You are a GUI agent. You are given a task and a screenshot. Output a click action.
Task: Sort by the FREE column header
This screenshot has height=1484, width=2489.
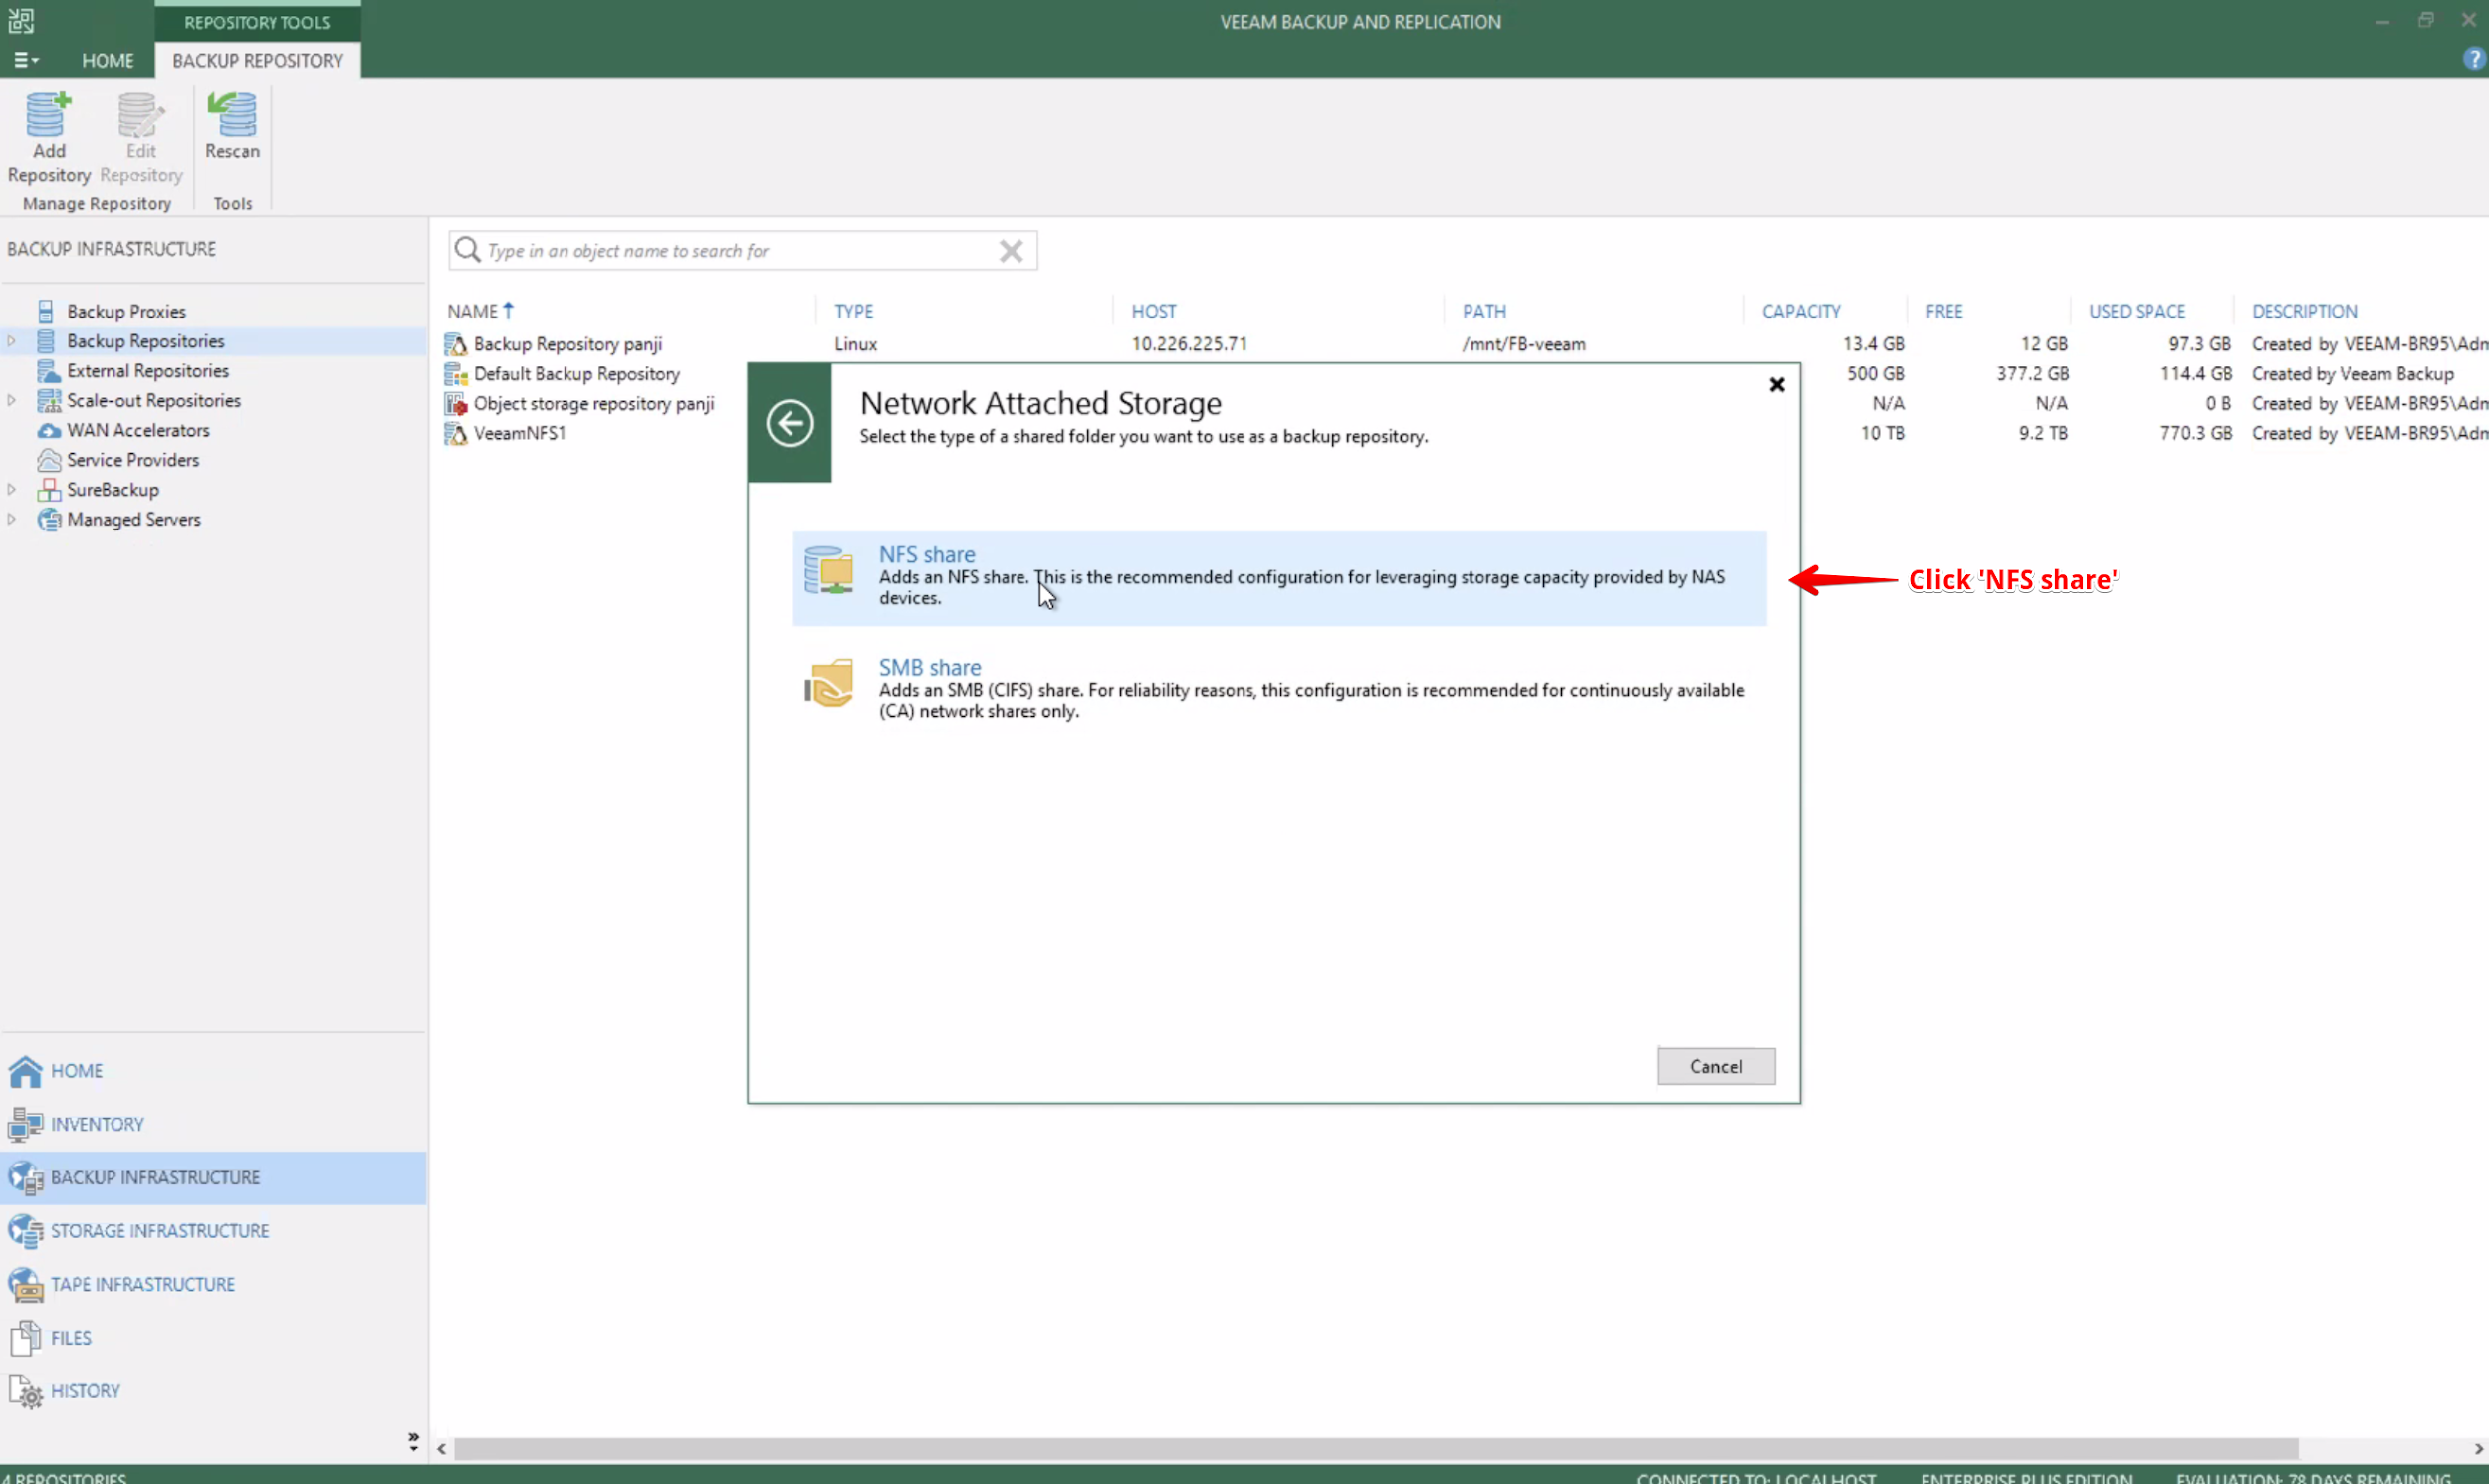(1943, 311)
